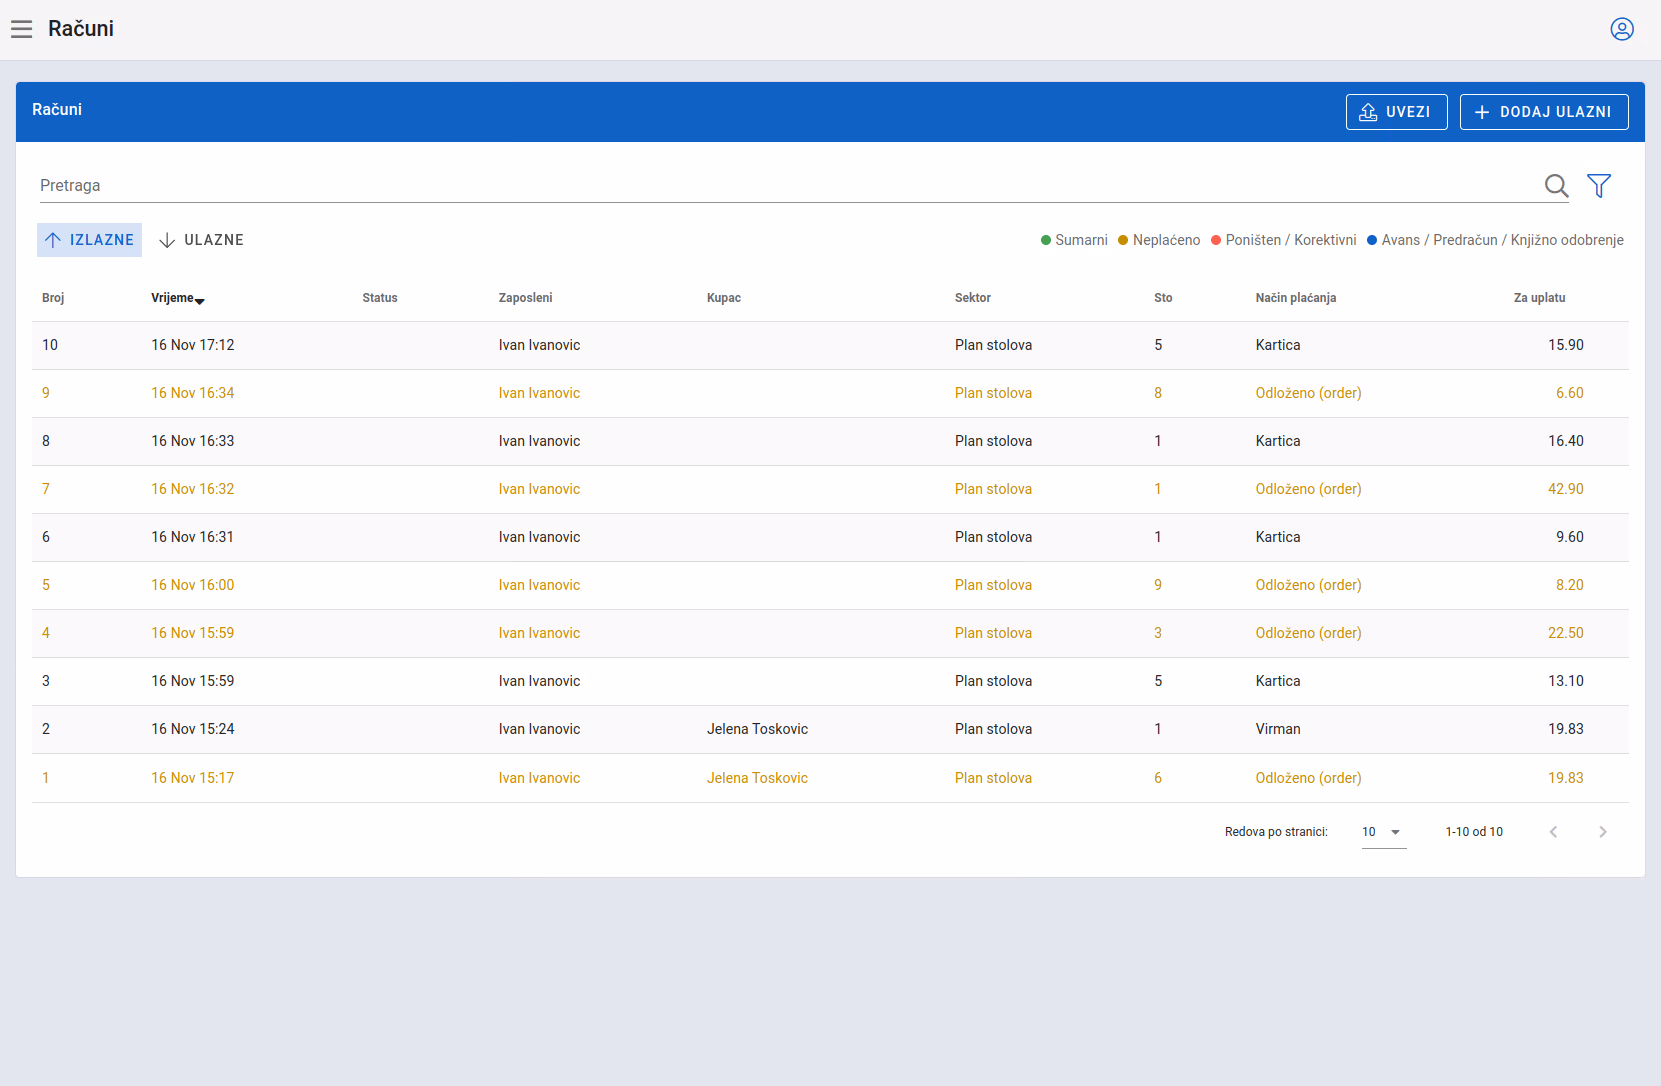Image resolution: width=1661 pixels, height=1086 pixels.
Task: Click the amount 42.90
Action: 1566,489
